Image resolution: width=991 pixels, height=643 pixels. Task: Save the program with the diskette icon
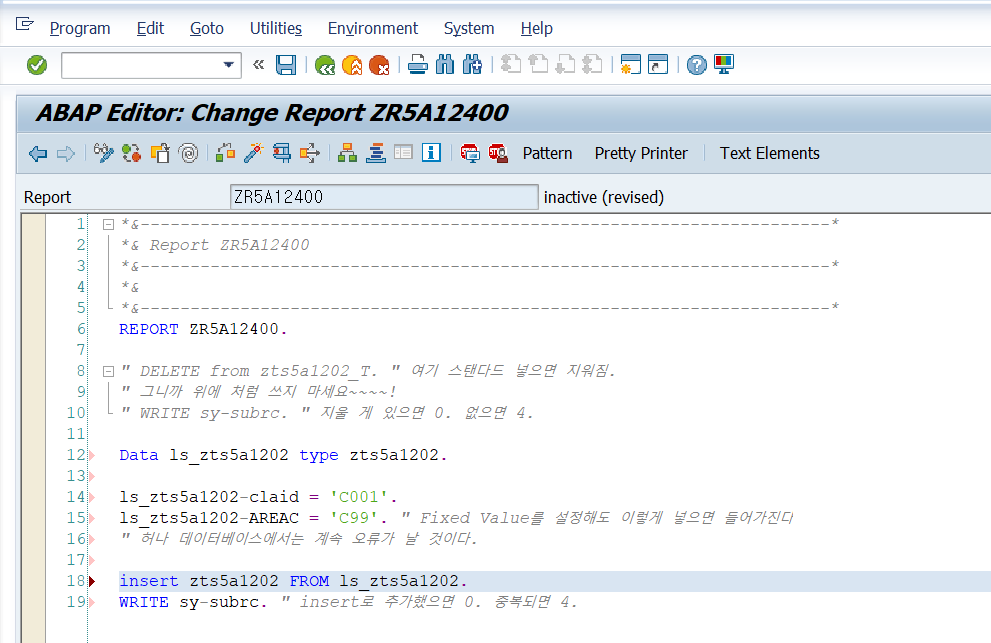(286, 64)
